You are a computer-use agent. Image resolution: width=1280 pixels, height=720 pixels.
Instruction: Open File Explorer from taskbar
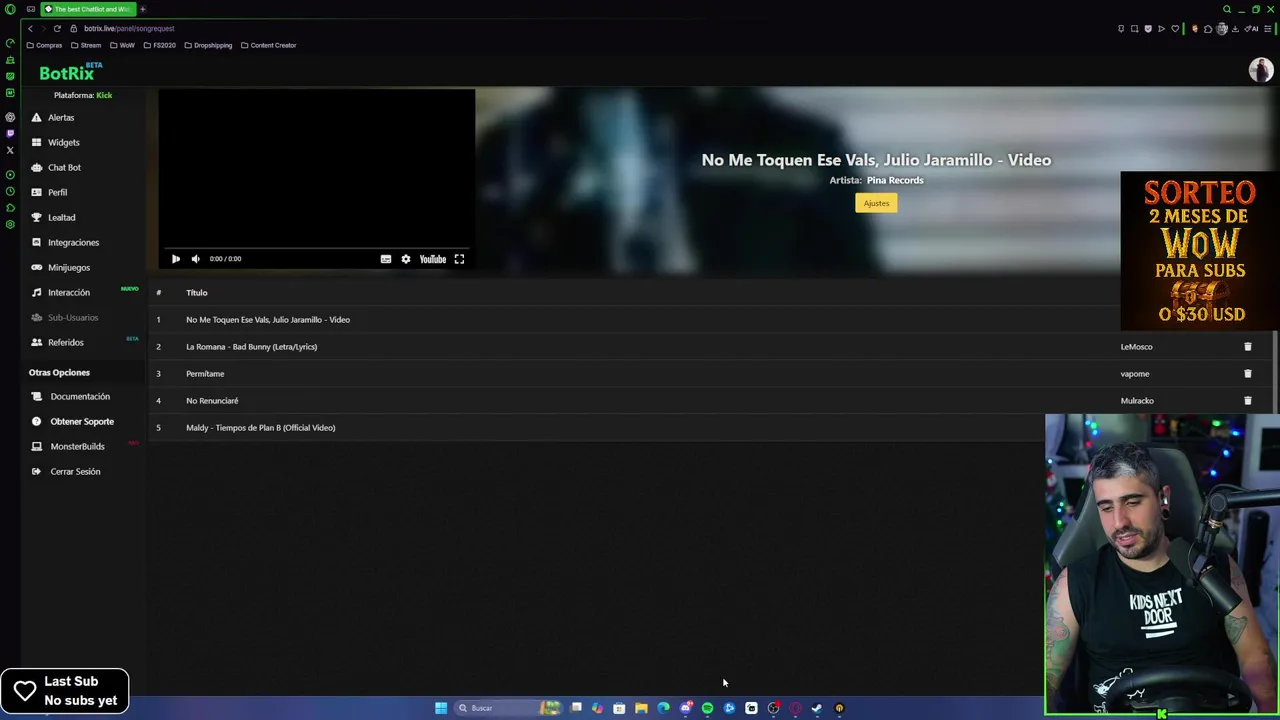tap(641, 708)
